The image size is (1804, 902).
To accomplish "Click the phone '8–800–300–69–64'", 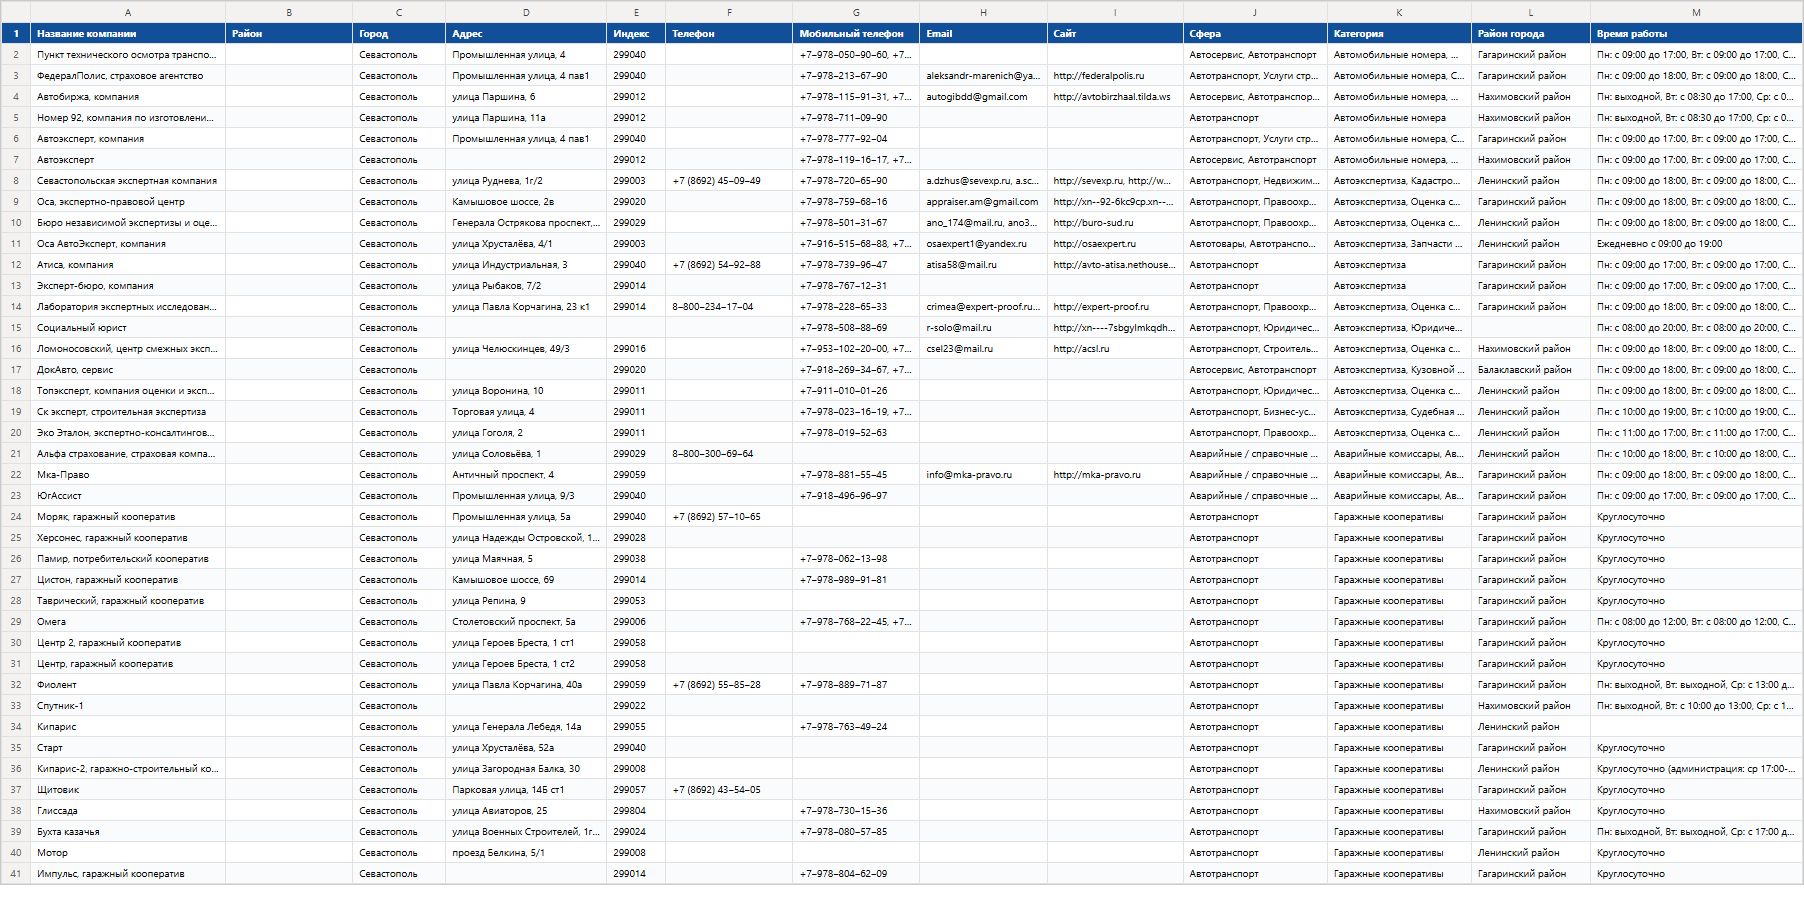I will tap(729, 454).
